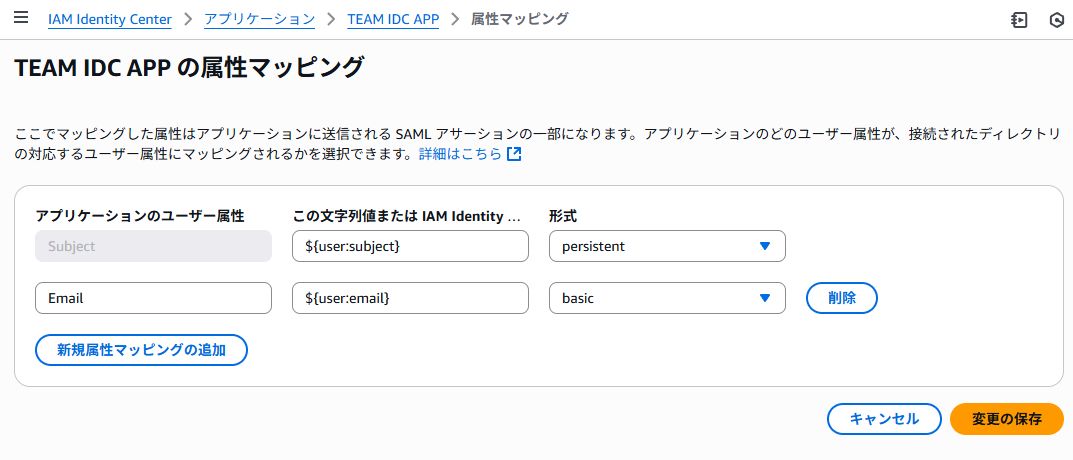Navigate to アプリケーション breadcrumb
Viewport: 1073px width, 460px height.
coord(259,19)
